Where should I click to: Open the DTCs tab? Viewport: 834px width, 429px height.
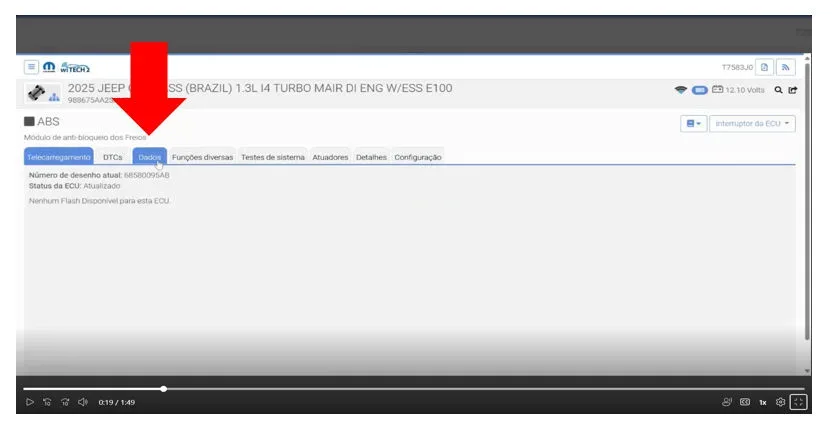pyautogui.click(x=113, y=157)
